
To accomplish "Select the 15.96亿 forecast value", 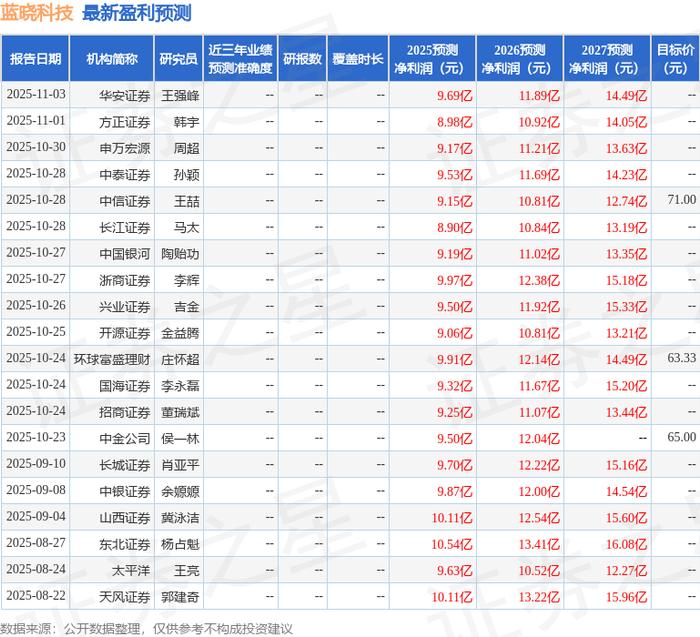I will pos(626,597).
